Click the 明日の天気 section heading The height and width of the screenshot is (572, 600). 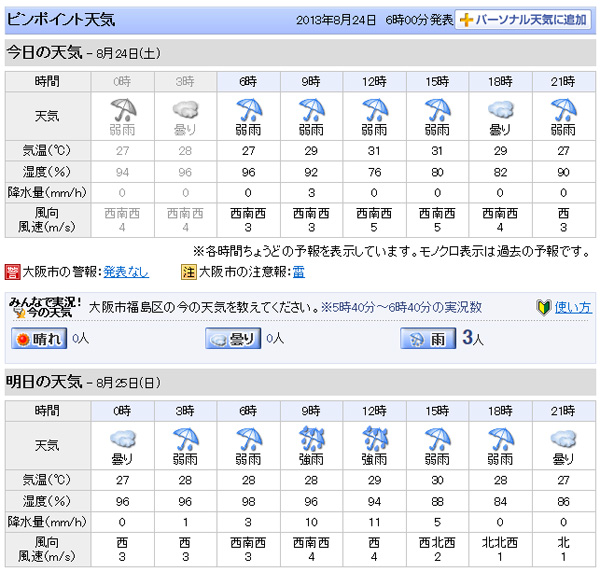49,381
